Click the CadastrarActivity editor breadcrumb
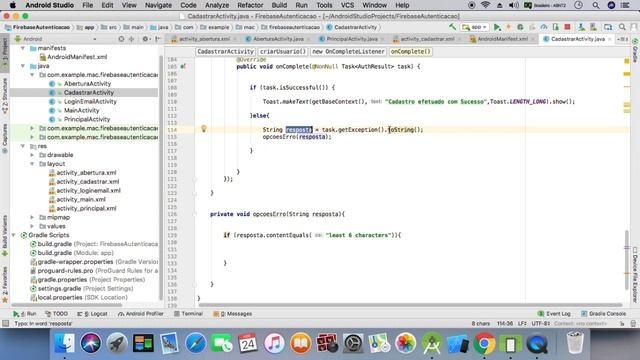 [x=225, y=51]
